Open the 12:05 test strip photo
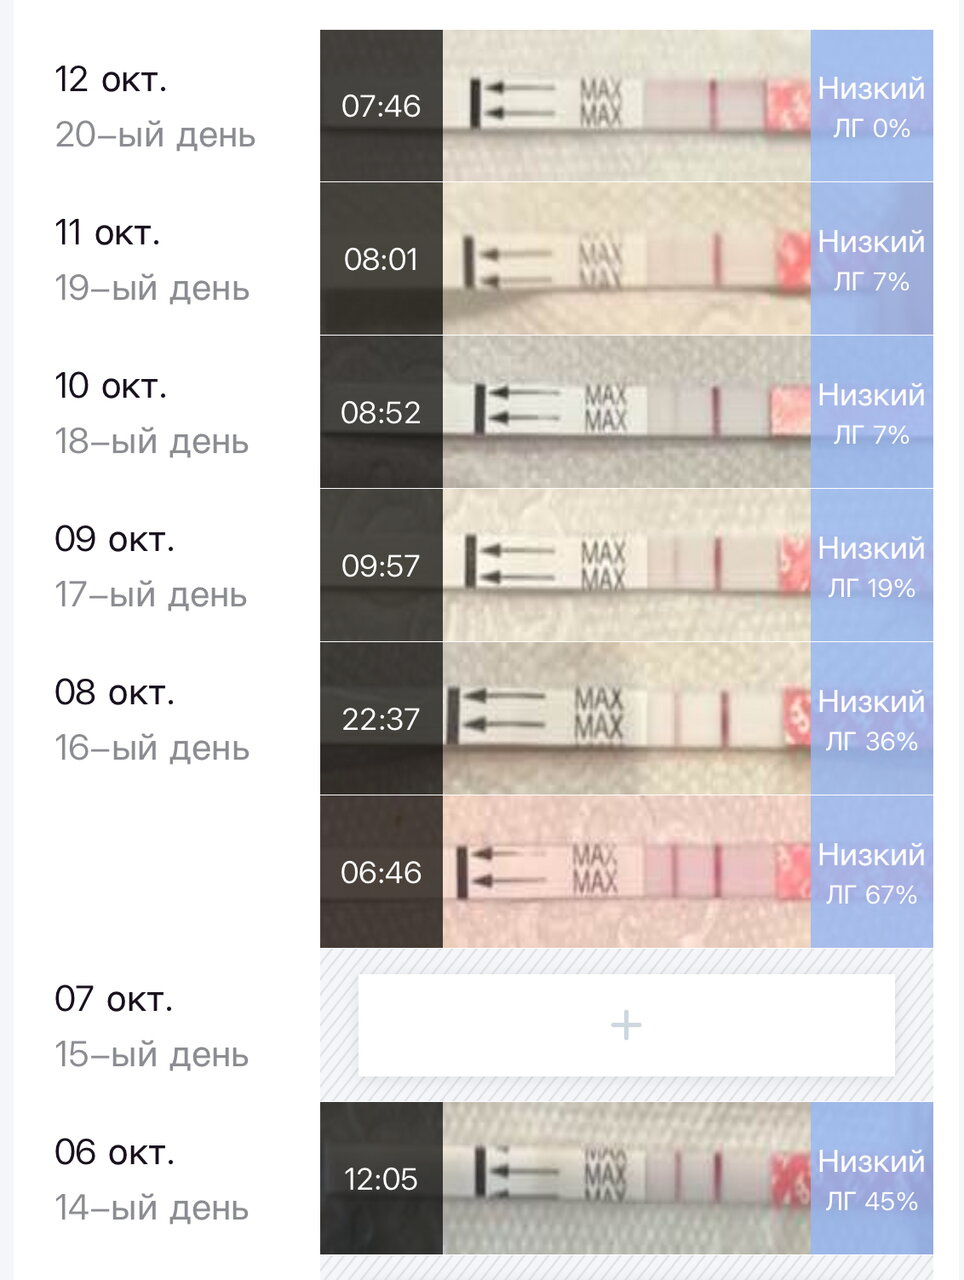This screenshot has height=1280, width=964. click(x=626, y=1178)
